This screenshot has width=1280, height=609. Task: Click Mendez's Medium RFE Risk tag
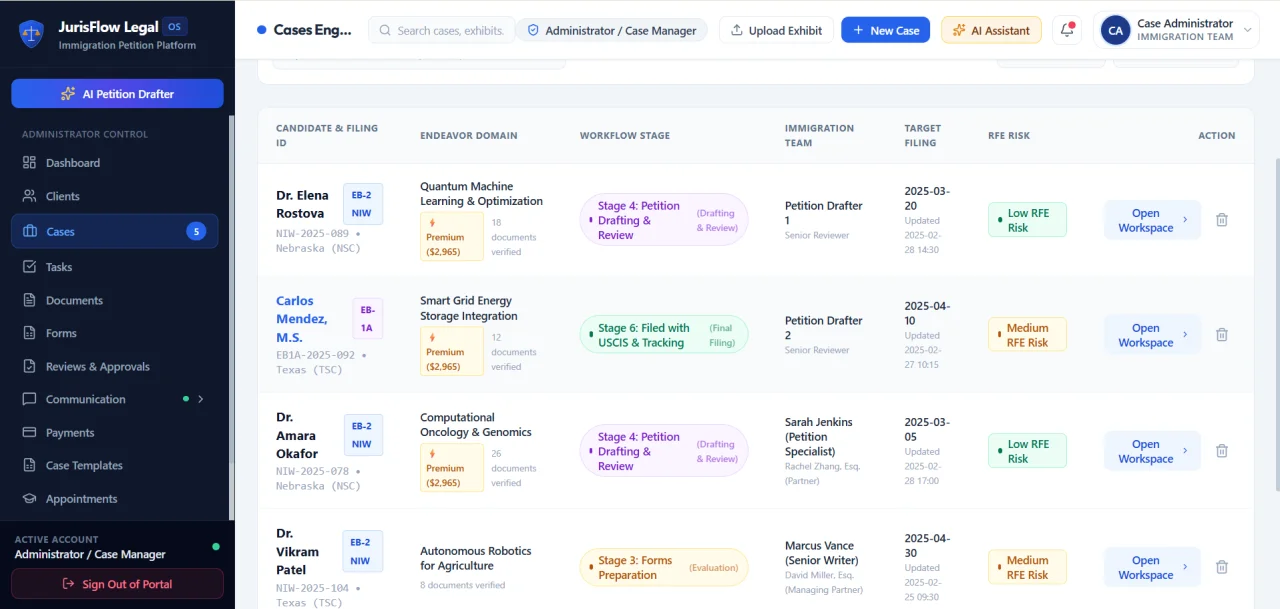point(1027,335)
